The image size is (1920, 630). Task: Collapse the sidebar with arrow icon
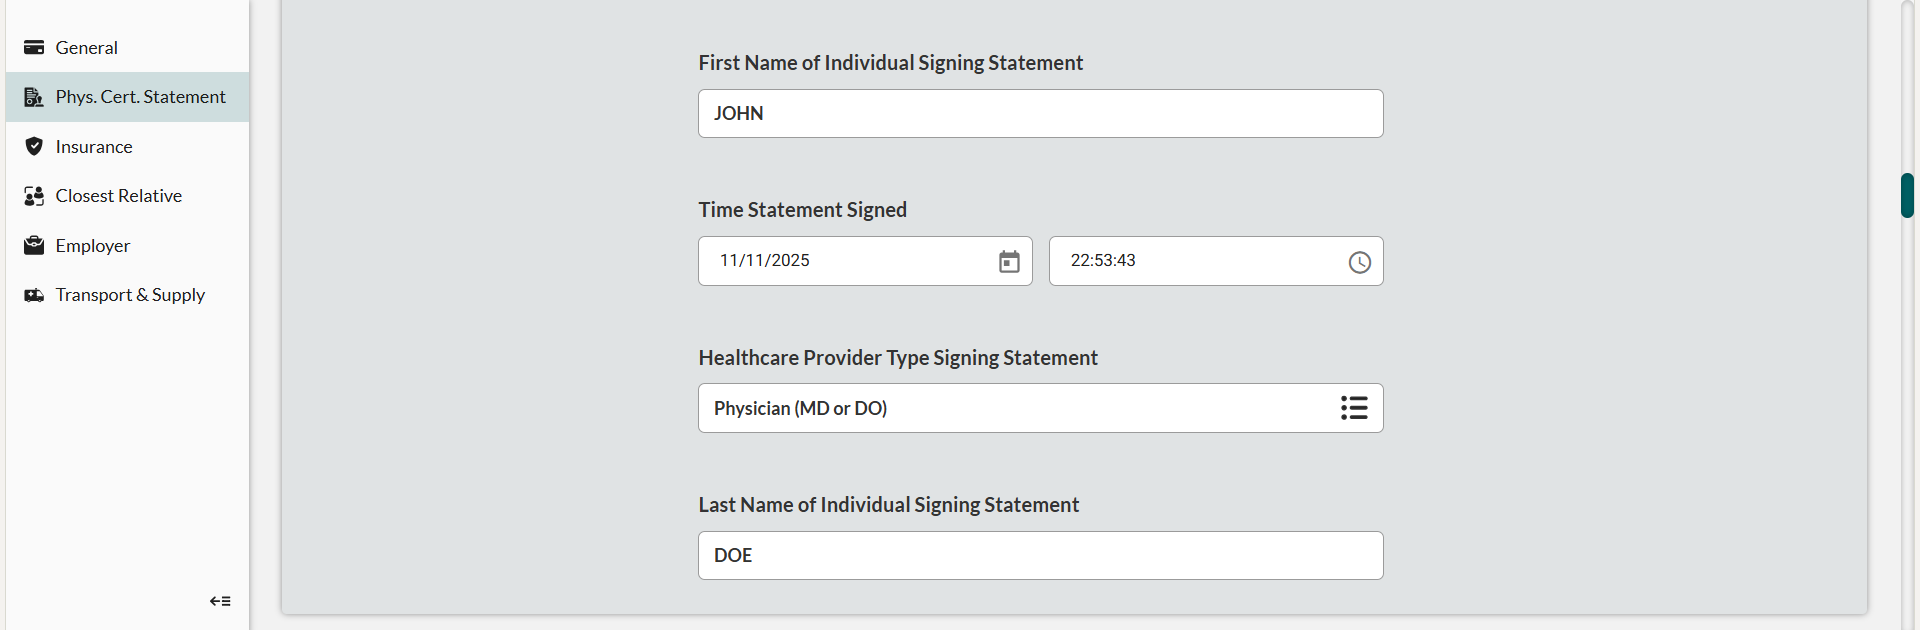pyautogui.click(x=220, y=601)
